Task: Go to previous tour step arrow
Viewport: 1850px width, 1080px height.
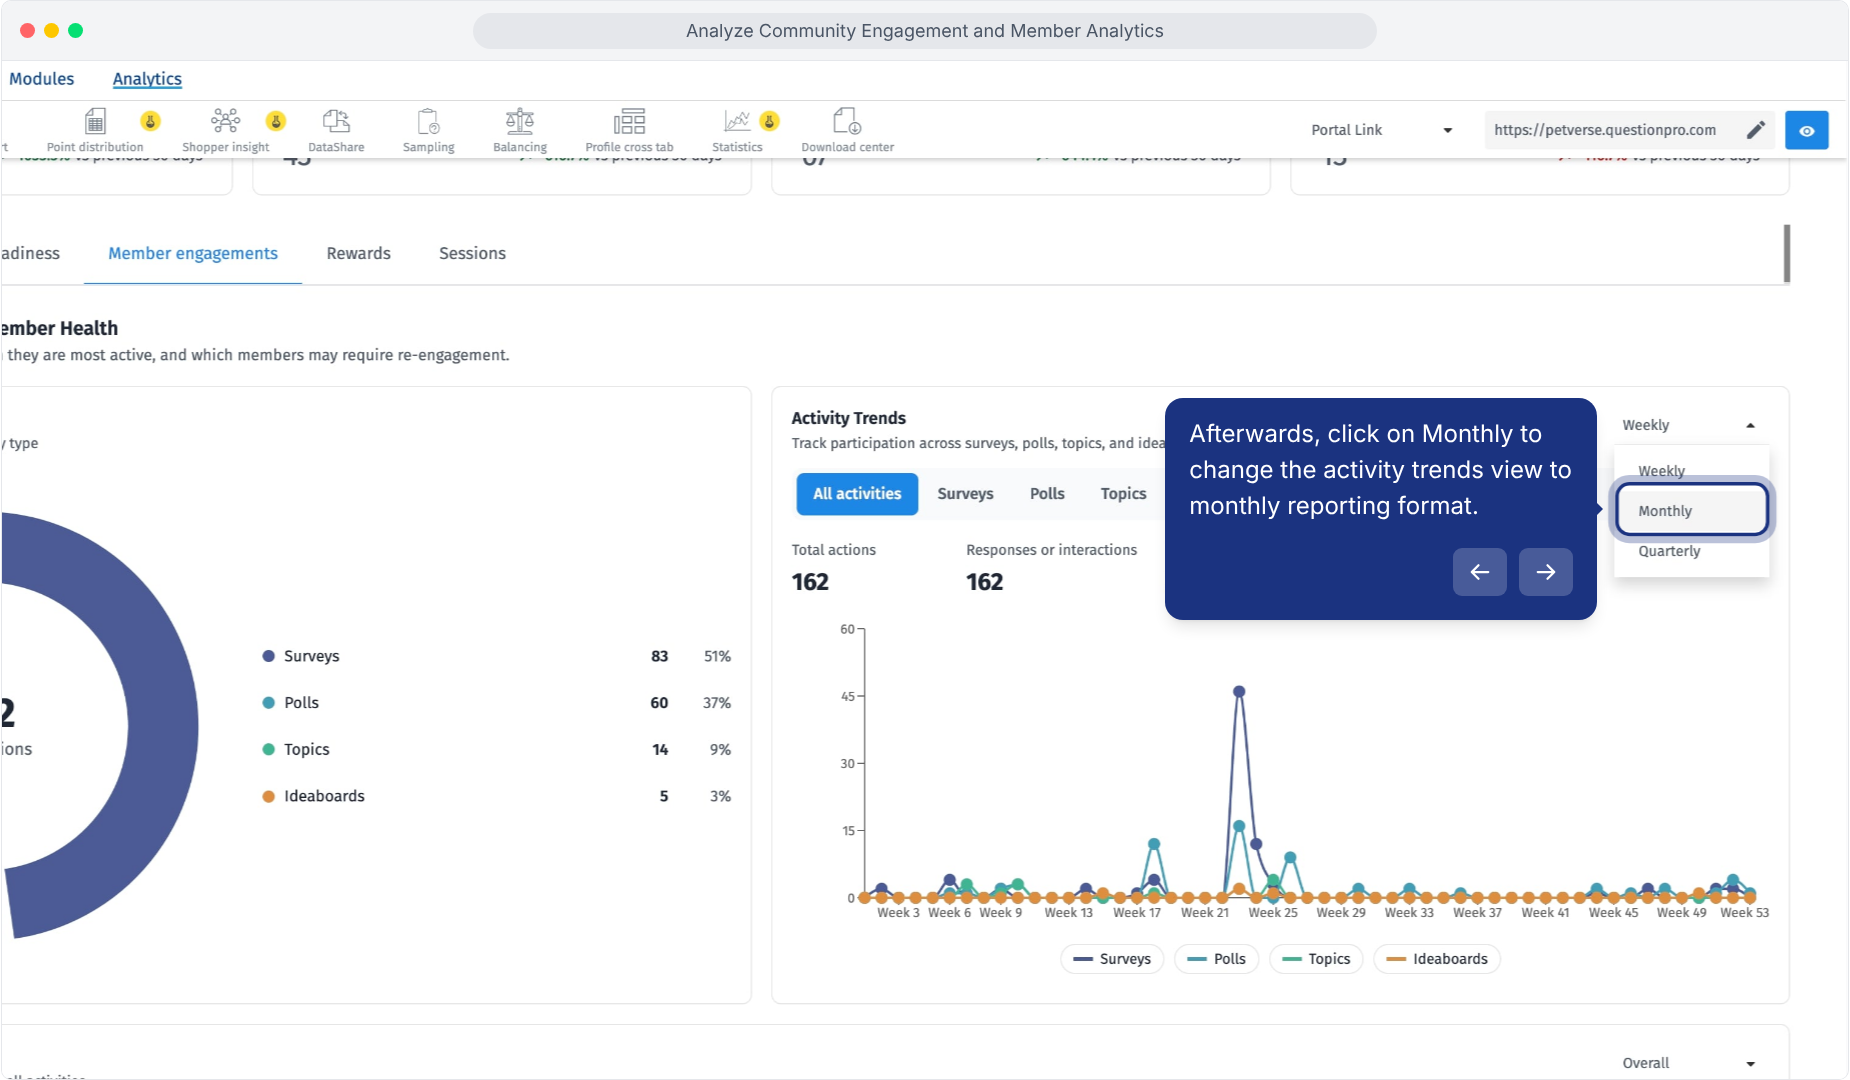Action: 1480,572
